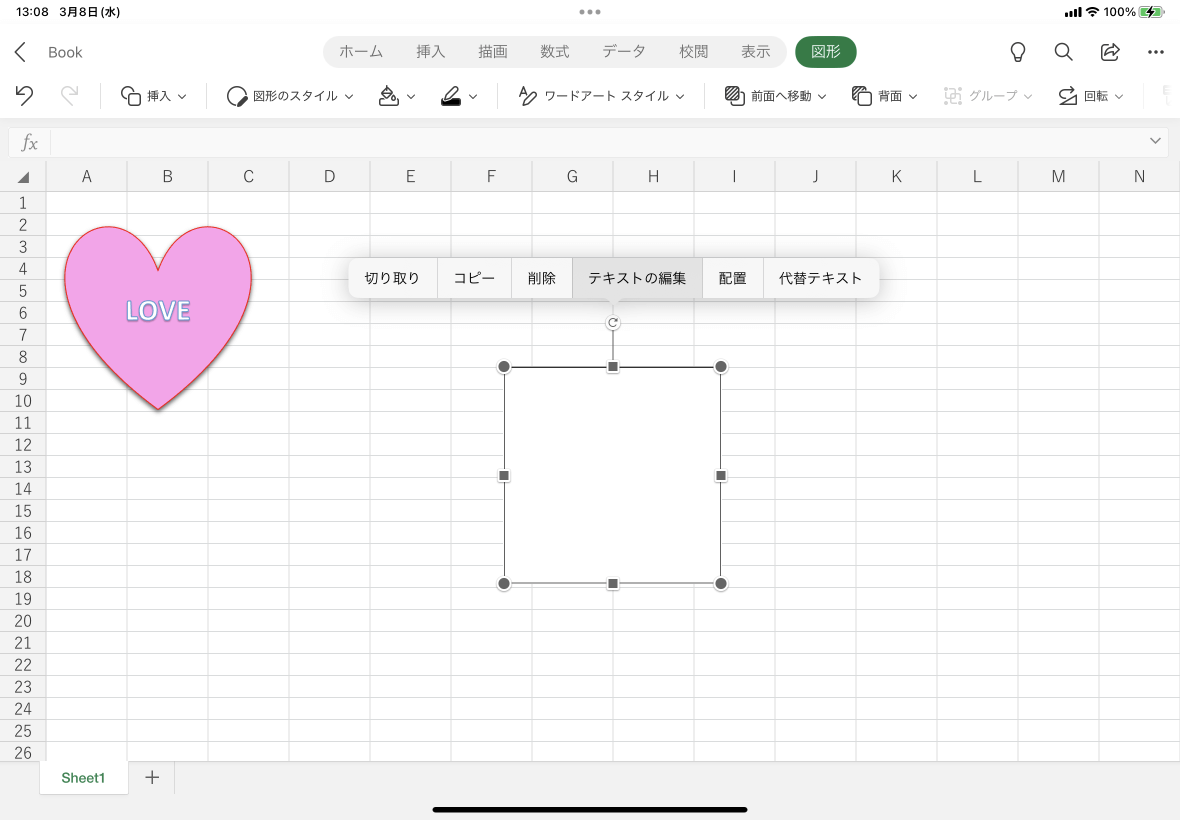Expand the 図形のスタイル chevron
The height and width of the screenshot is (820, 1180).
pyautogui.click(x=349, y=96)
